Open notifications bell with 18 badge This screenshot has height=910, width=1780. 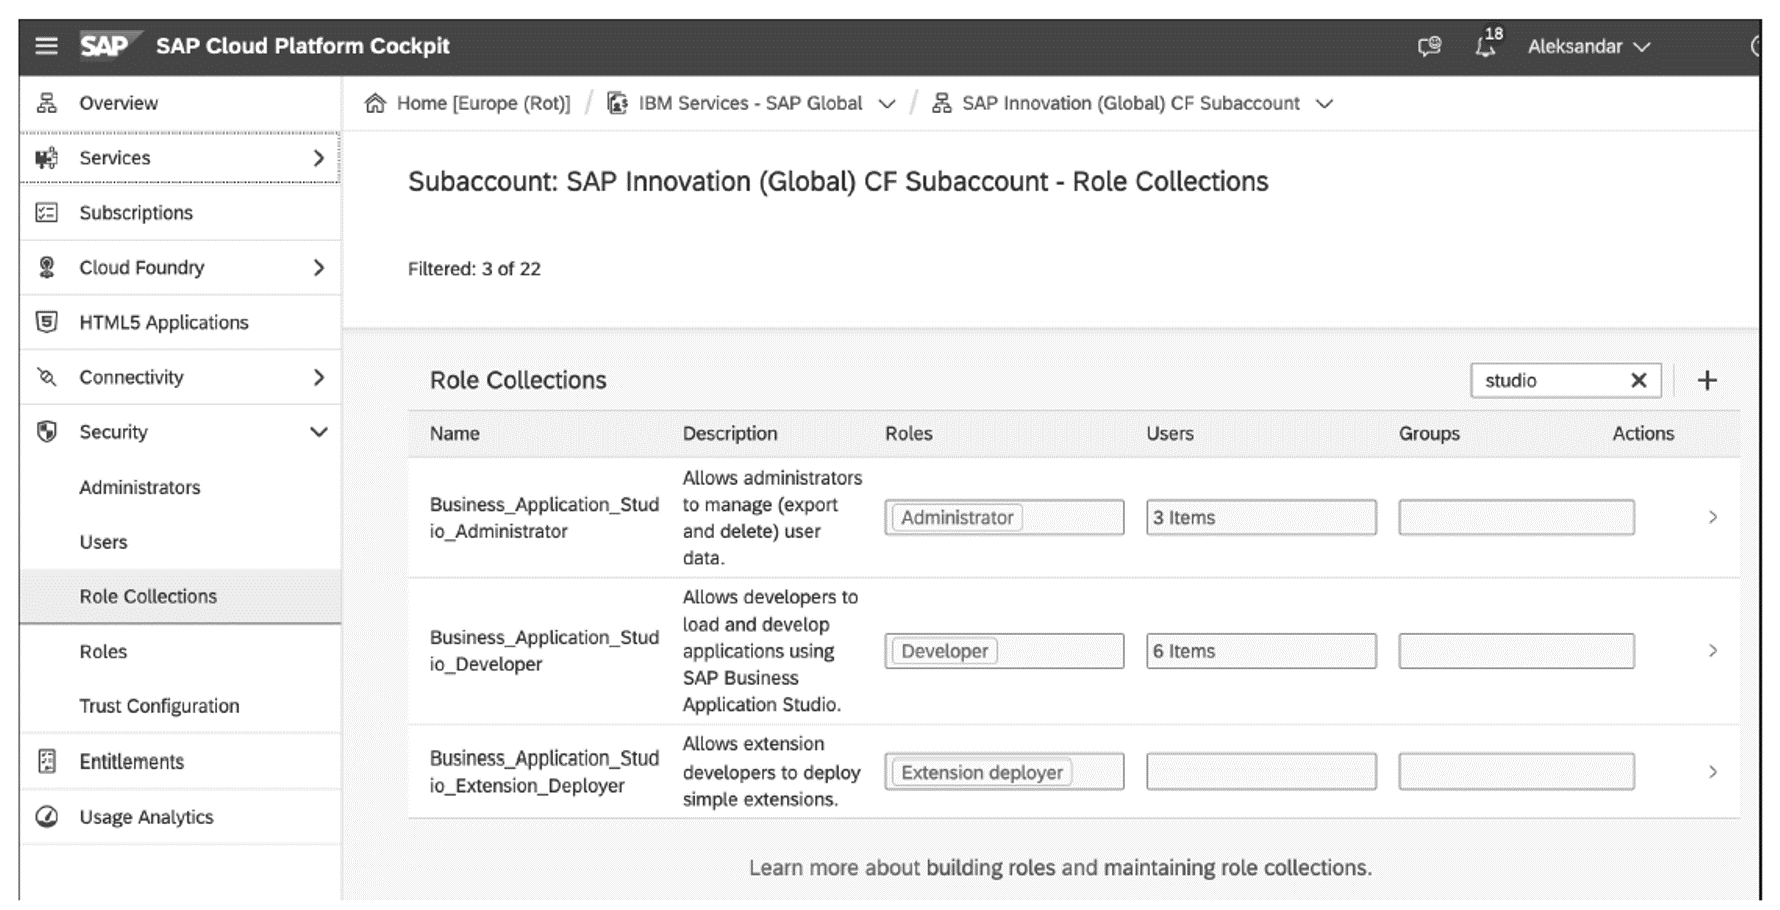tap(1488, 44)
